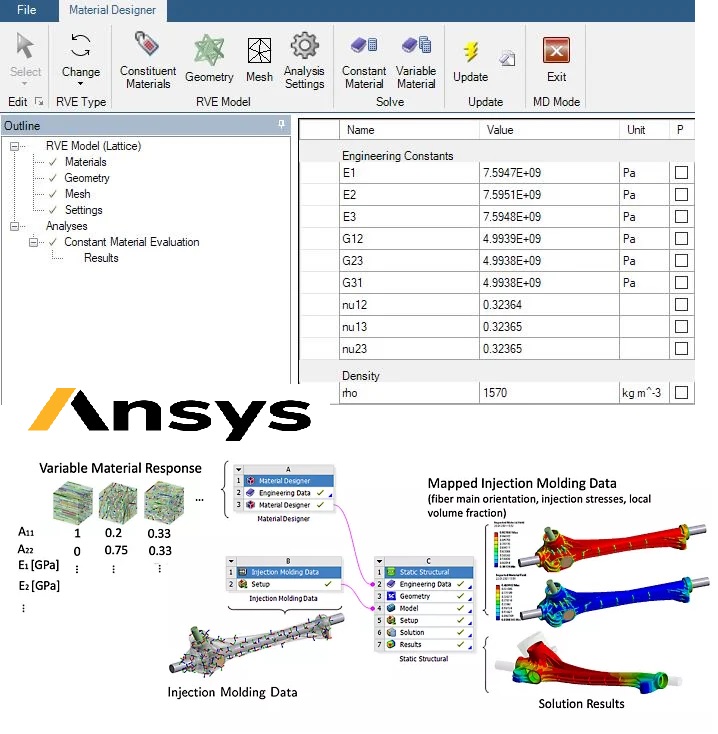Screen dimensions: 718x734
Task: Click Results icon in system C
Action: pos(391,645)
